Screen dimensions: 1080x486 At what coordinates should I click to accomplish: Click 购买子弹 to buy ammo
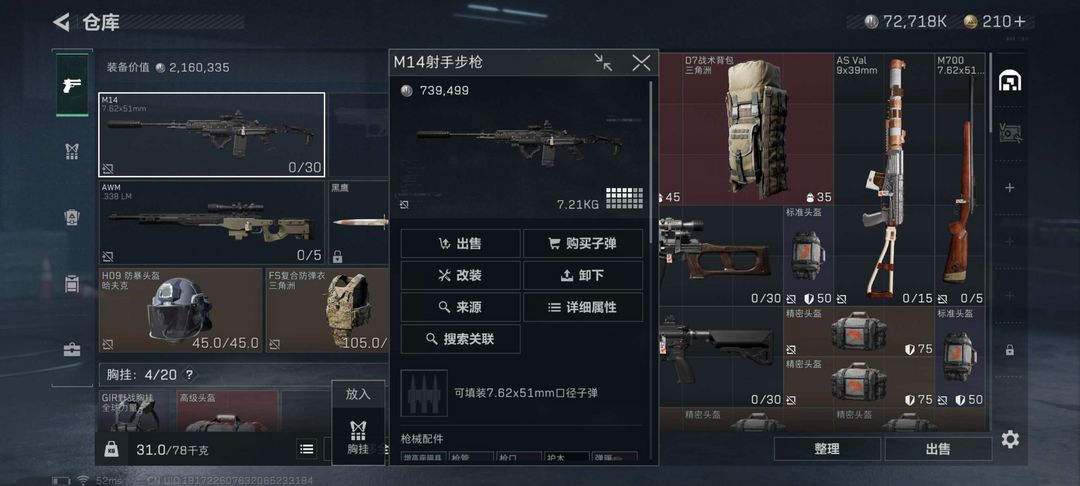coord(583,244)
